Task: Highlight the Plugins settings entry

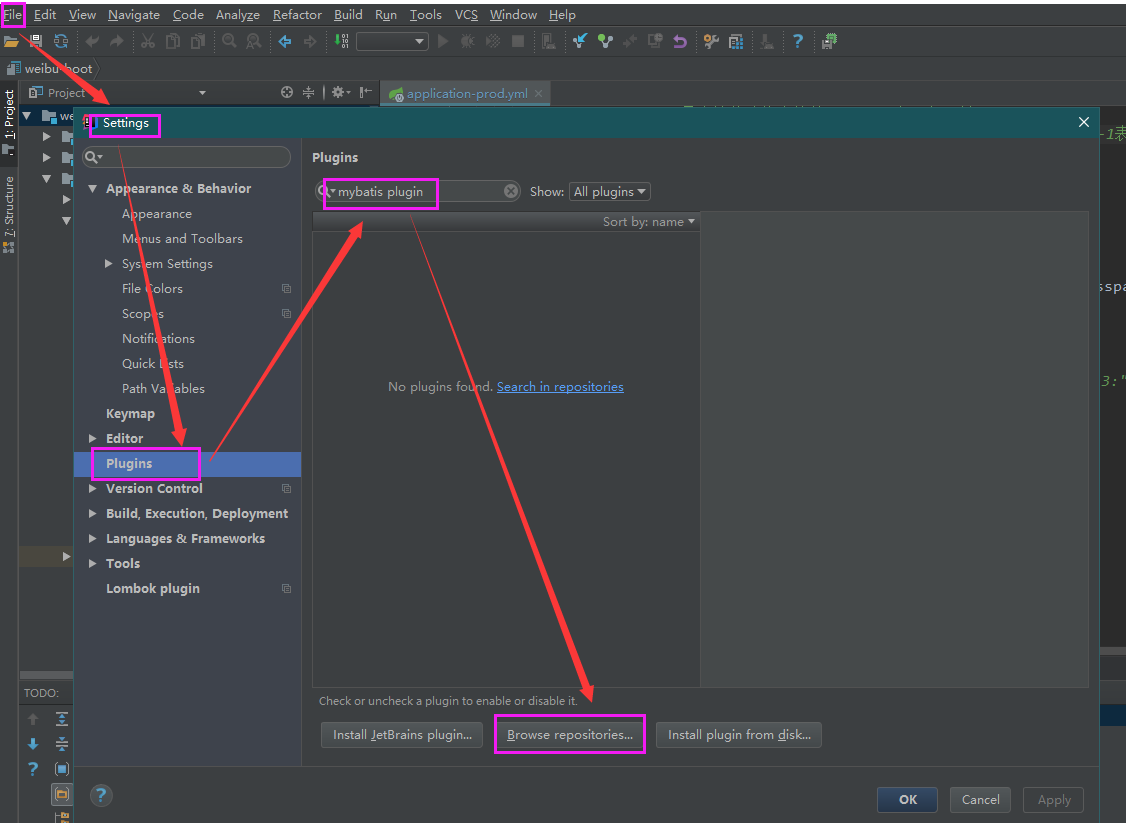Action: (x=128, y=463)
